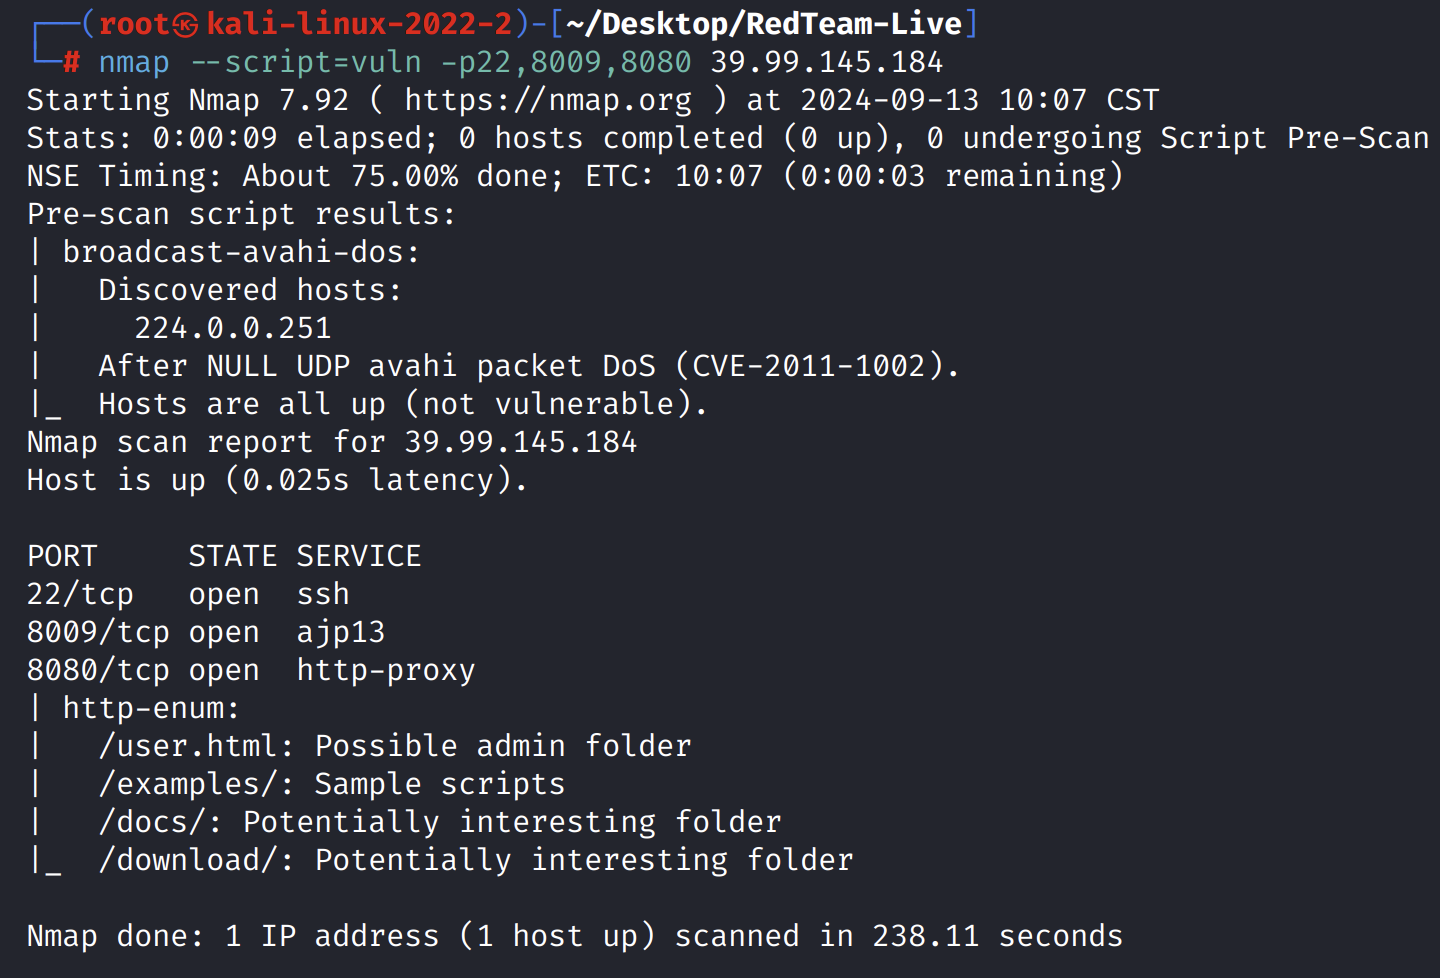Click the --script=vuln option
Screen dimensions: 1440x978
coord(306,62)
